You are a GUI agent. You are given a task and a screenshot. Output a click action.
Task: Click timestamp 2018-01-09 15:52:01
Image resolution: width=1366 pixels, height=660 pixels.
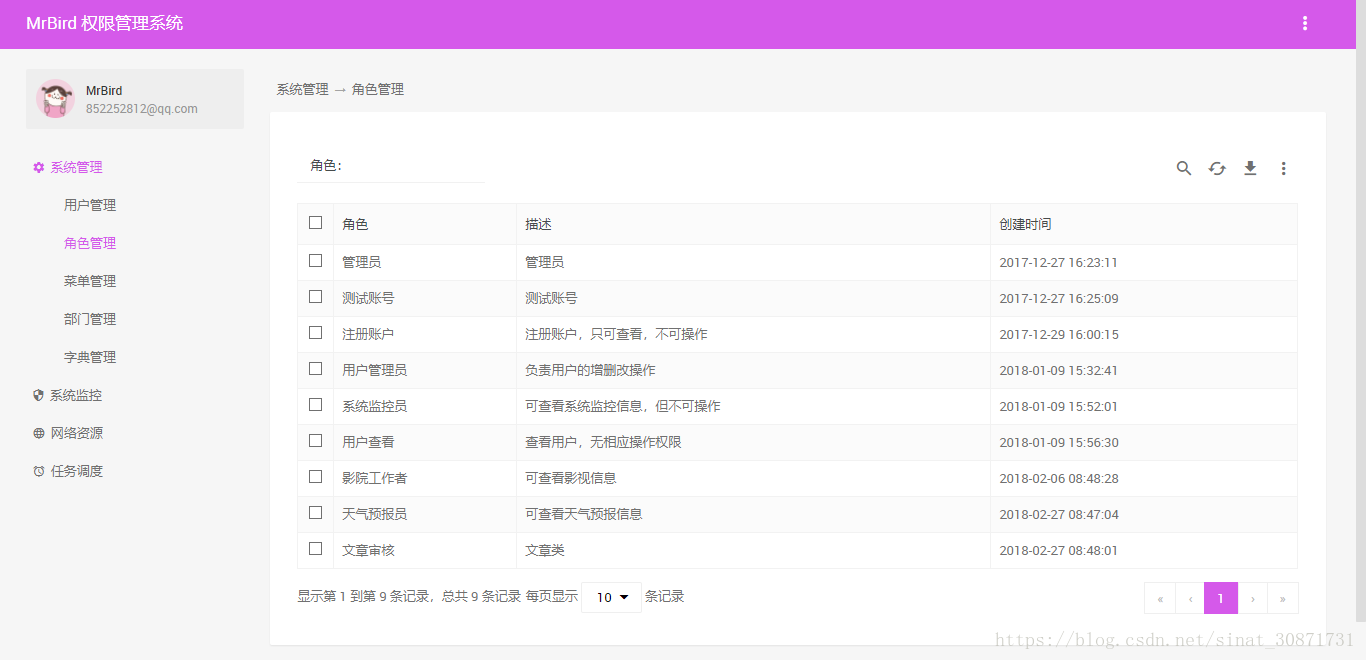tap(1058, 406)
